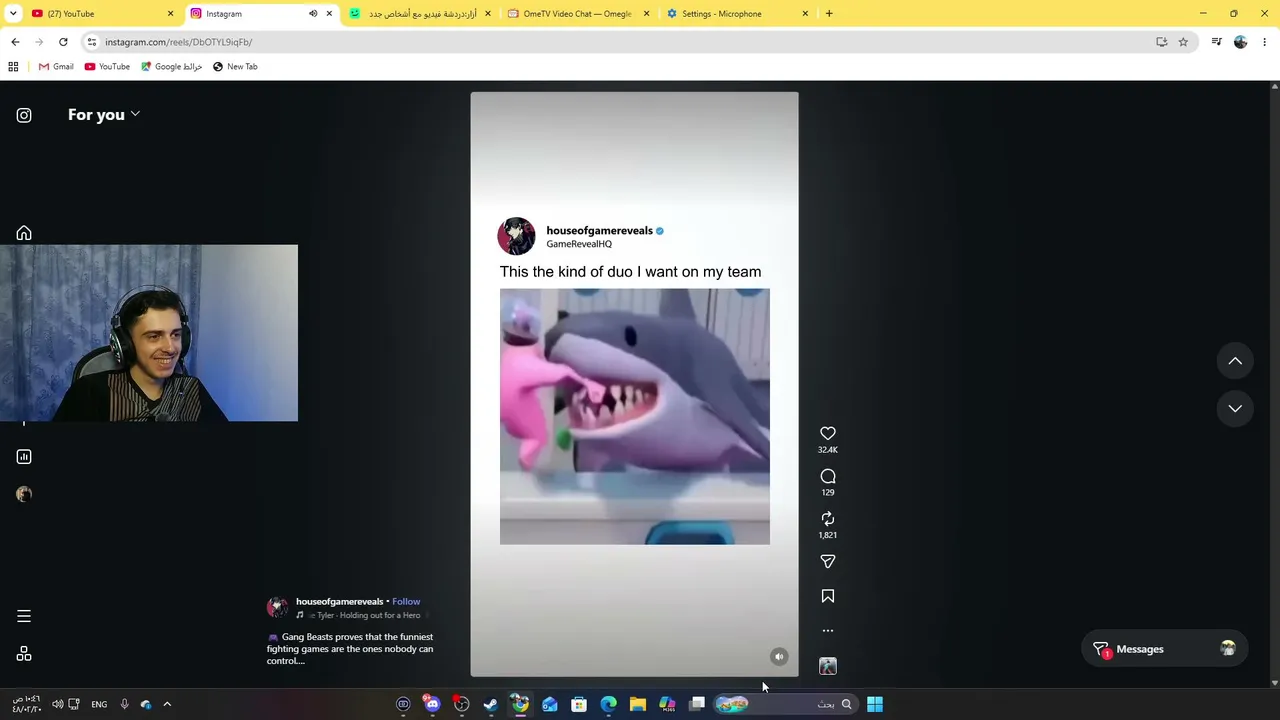Viewport: 1280px width, 720px height.
Task: Open the avatar icon in Messages button
Action: point(1228,649)
